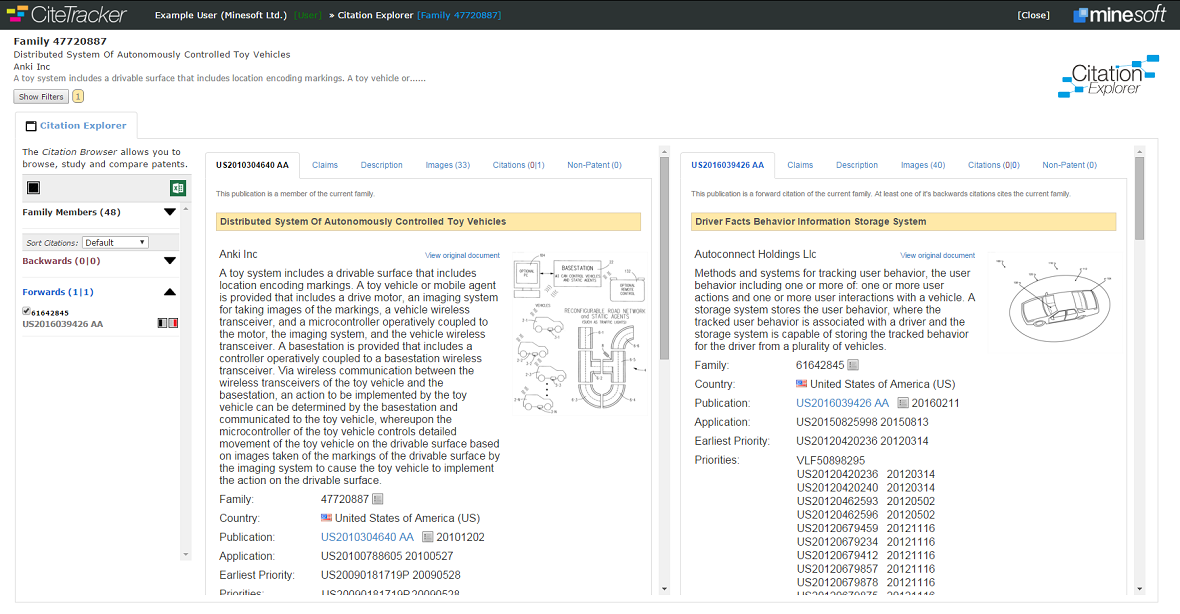Click the Family 47720887 breadcrumb link

point(459,15)
